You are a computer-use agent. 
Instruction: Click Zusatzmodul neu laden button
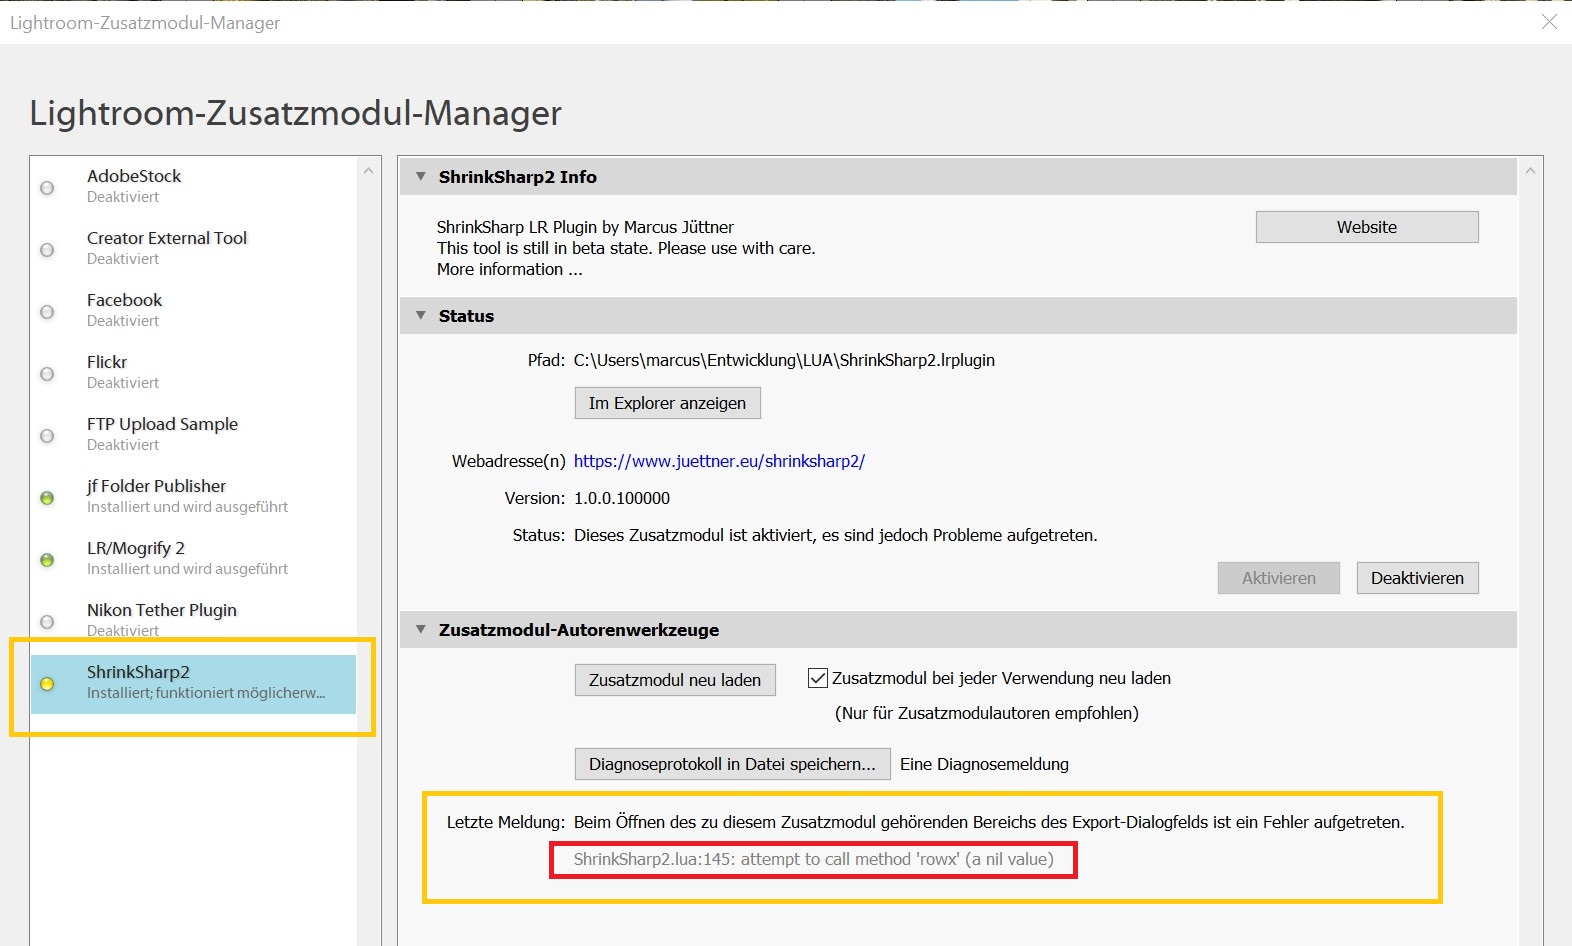(x=675, y=680)
